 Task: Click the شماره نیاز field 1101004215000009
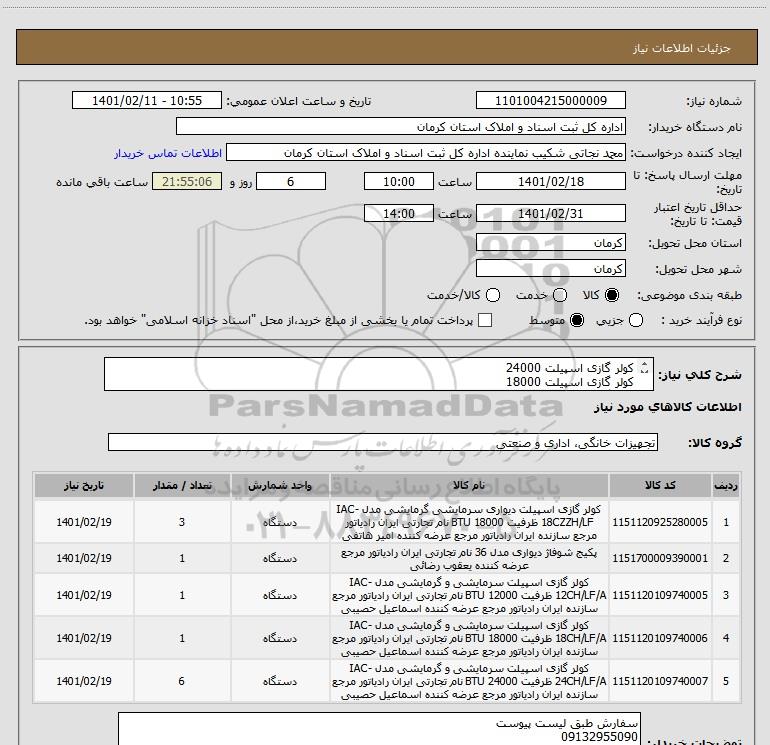[550, 100]
